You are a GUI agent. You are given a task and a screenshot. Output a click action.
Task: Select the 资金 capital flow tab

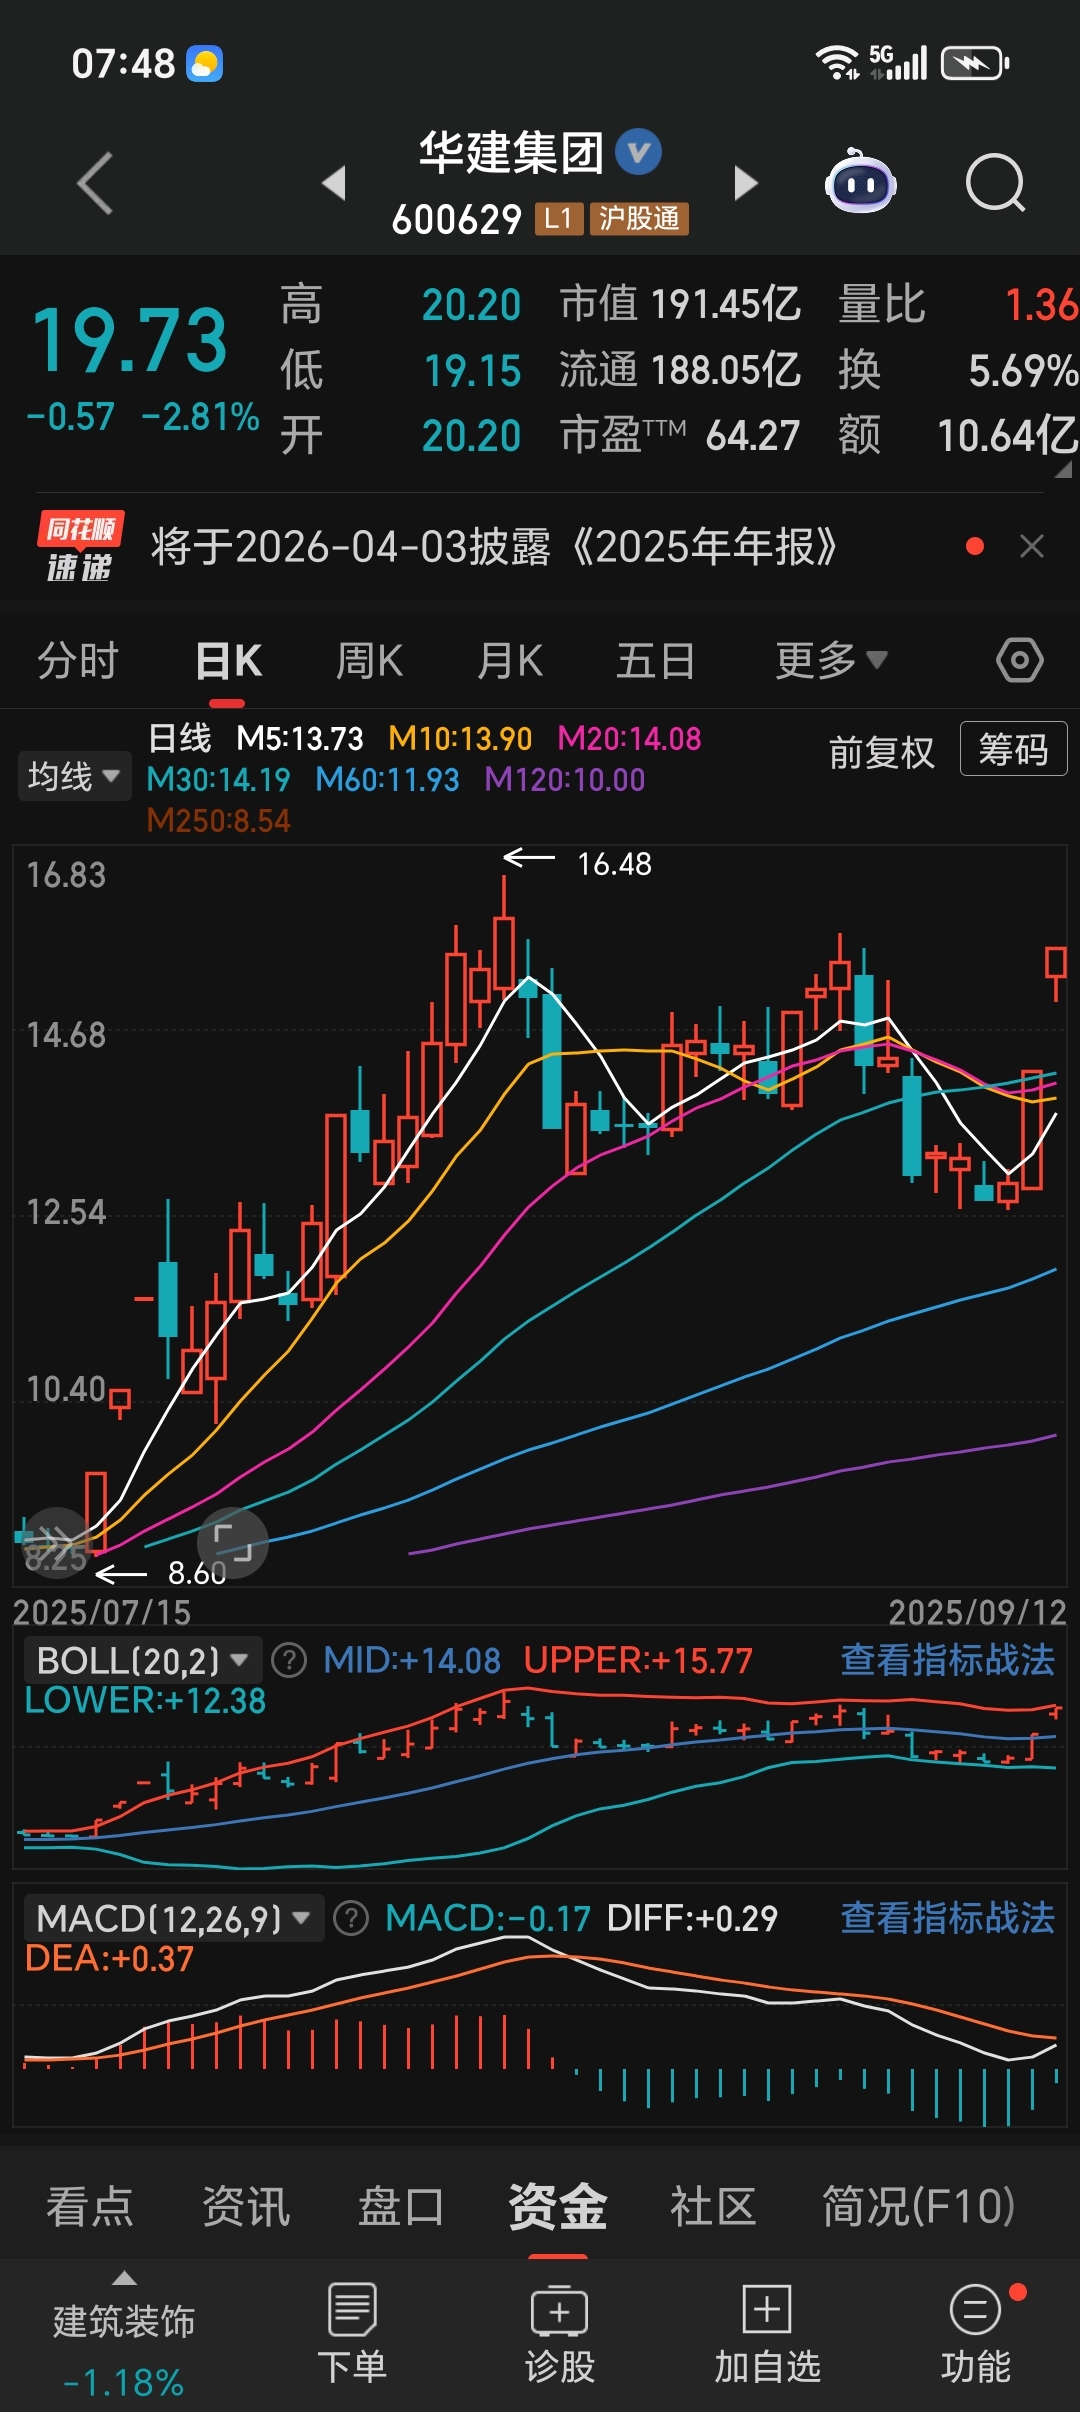tap(557, 2206)
